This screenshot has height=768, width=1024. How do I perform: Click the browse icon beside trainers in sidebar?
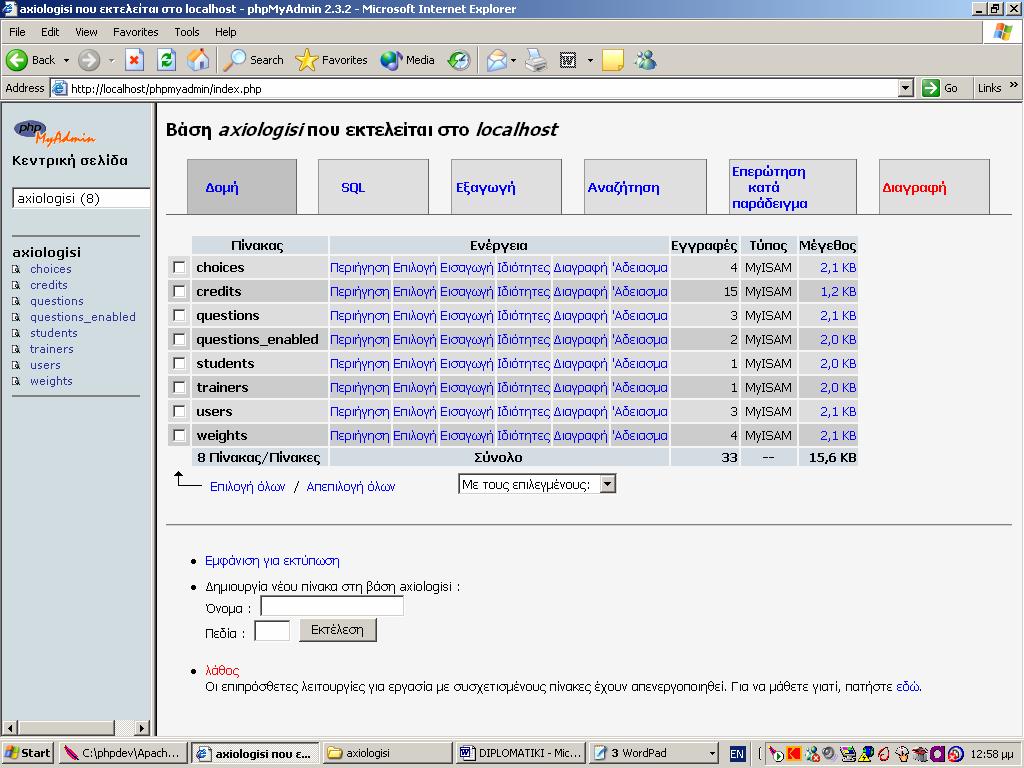[16, 349]
